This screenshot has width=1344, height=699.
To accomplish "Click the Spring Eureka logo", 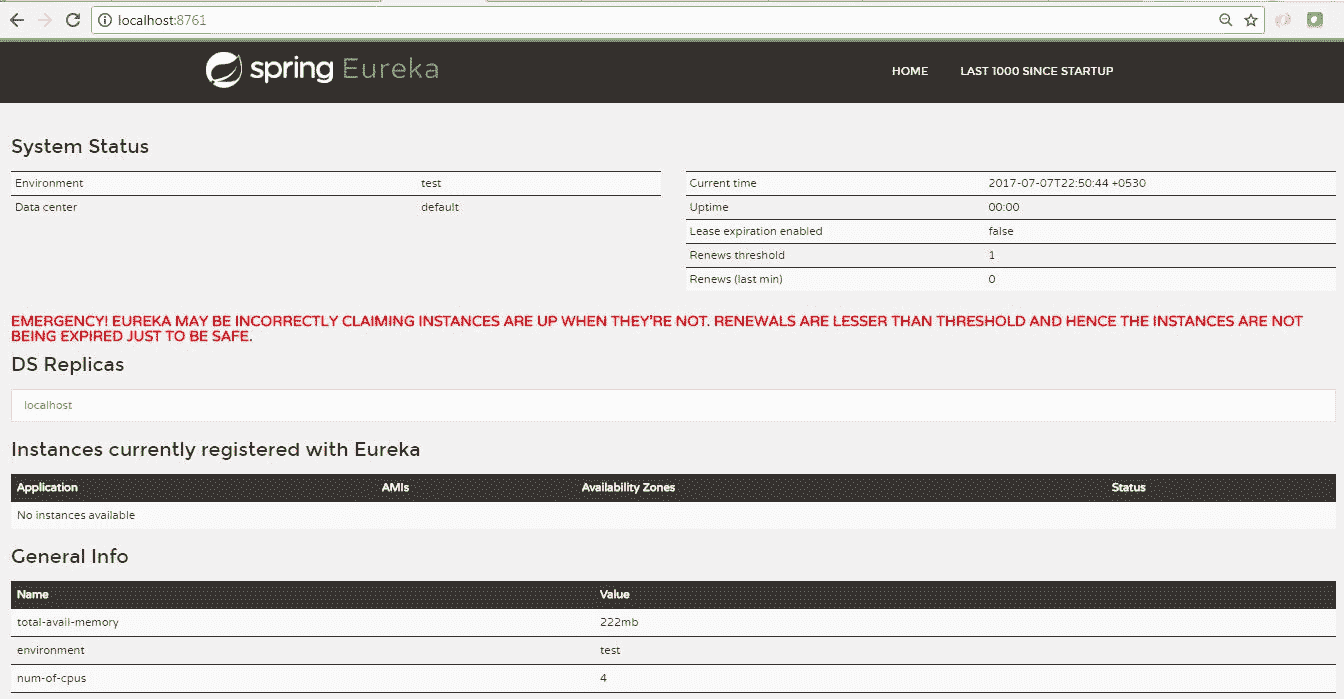I will (322, 70).
